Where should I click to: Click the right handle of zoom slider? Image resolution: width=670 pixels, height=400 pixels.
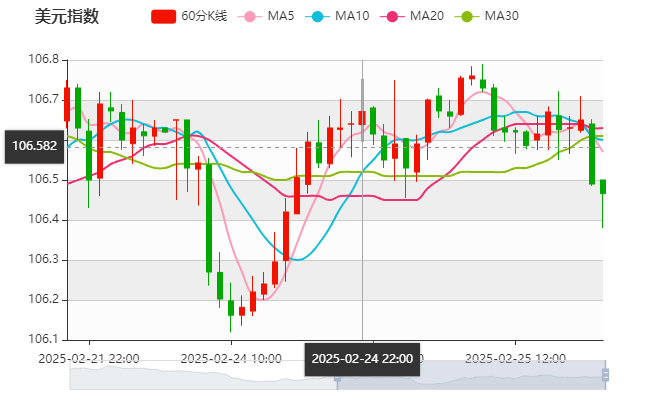pyautogui.click(x=605, y=375)
